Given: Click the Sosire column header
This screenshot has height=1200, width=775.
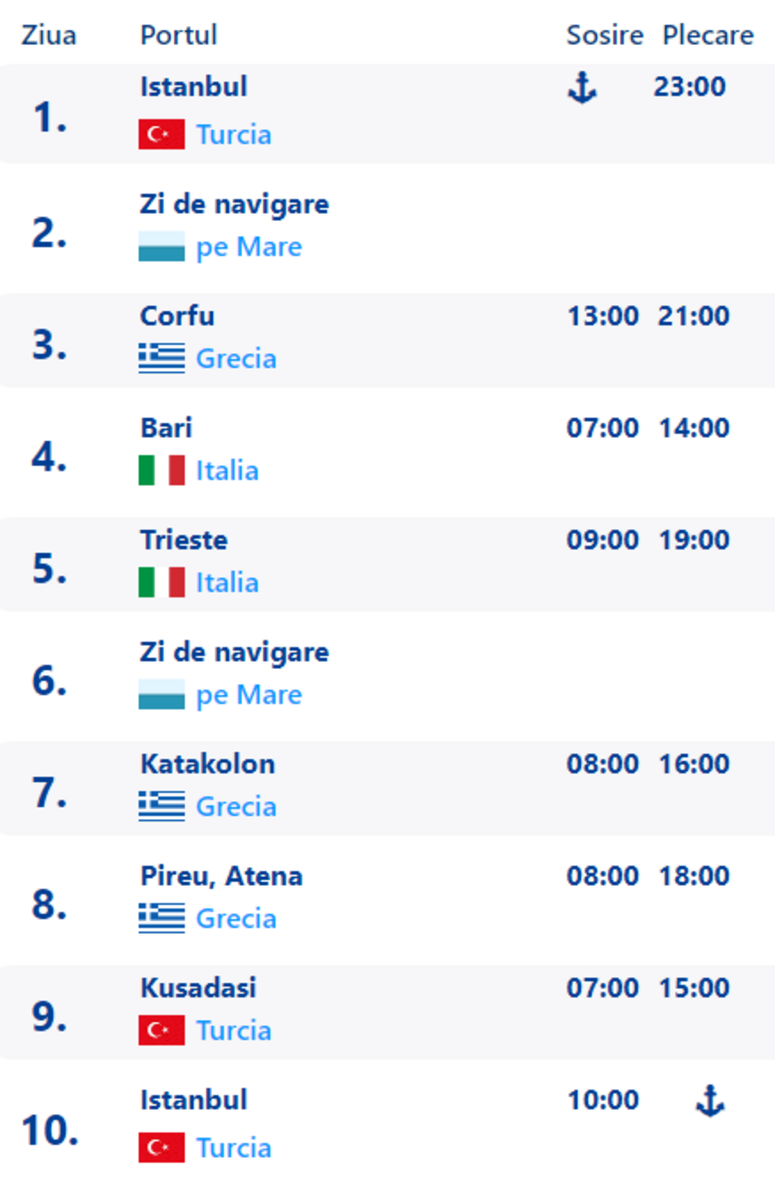Looking at the screenshot, I should pyautogui.click(x=605, y=35).
